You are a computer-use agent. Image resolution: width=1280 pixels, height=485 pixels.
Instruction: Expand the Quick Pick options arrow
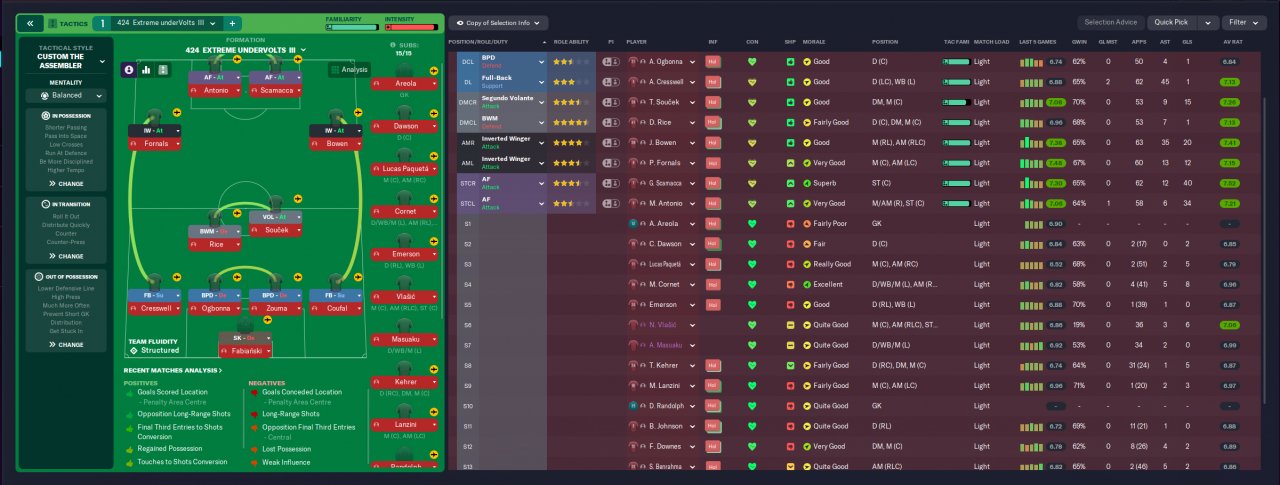coord(1208,22)
